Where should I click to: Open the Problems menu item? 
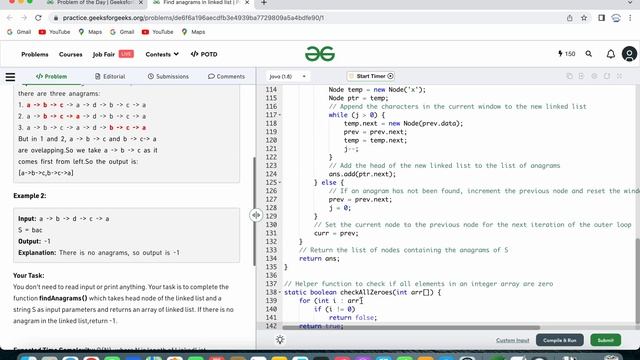[35, 54]
